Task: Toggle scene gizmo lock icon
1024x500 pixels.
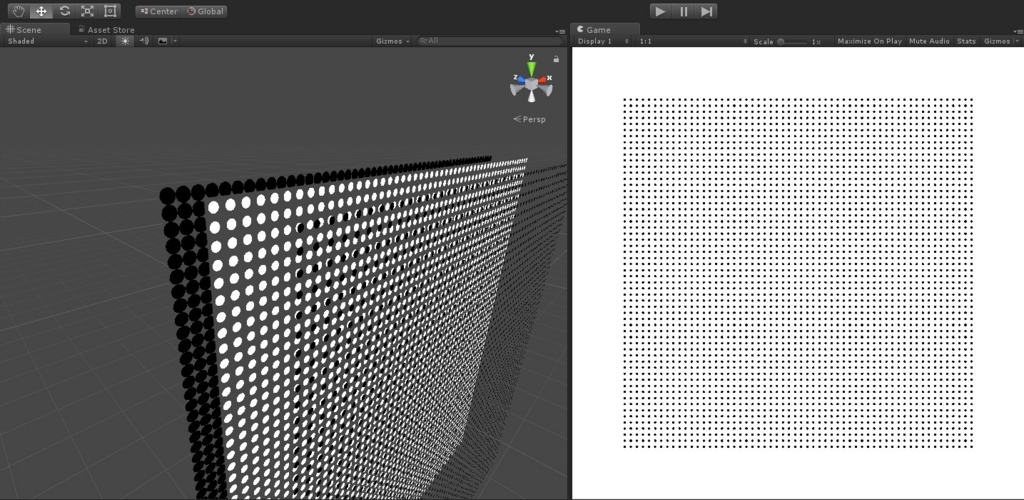Action: (556, 59)
